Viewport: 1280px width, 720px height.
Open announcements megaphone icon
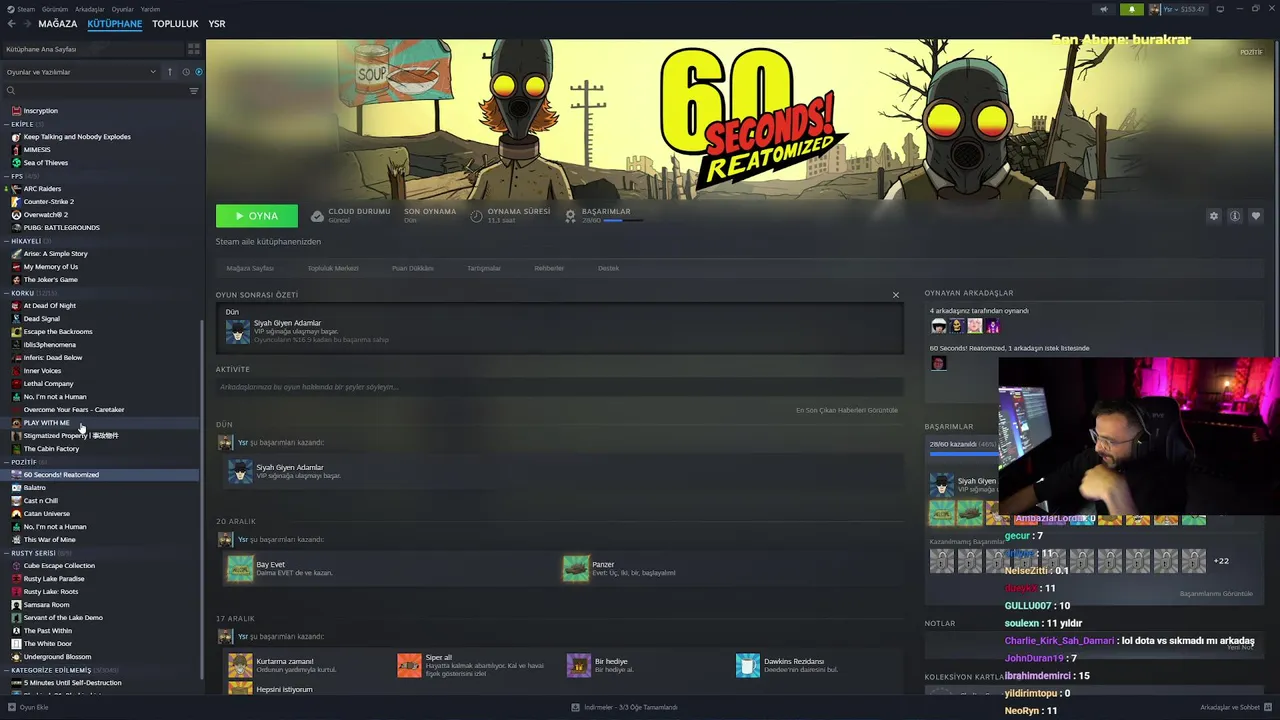pos(1104,9)
